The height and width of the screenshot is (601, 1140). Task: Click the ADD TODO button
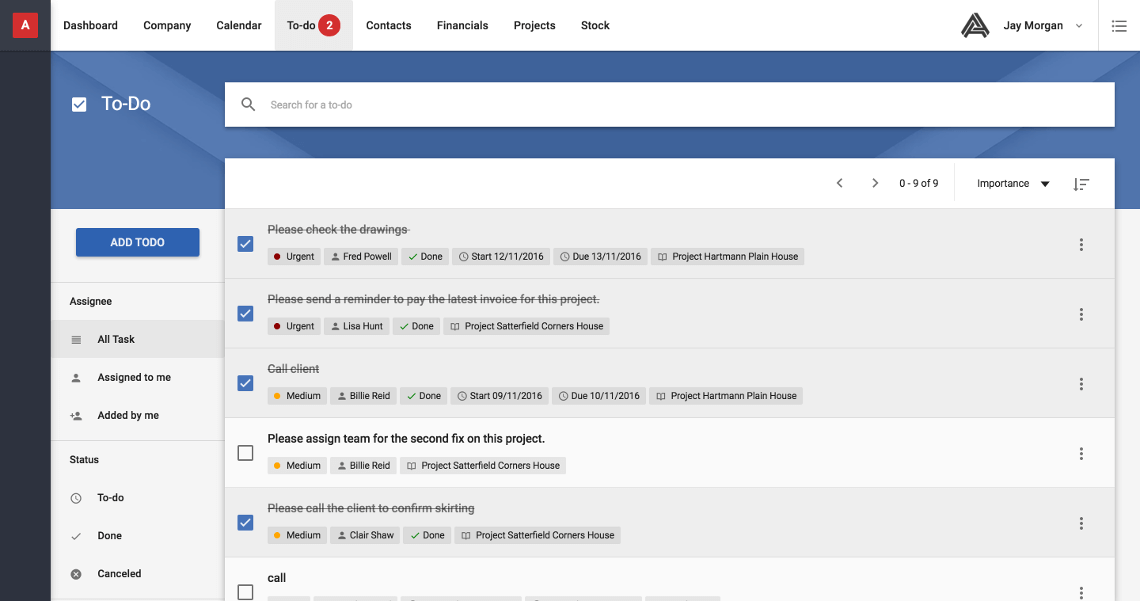137,242
